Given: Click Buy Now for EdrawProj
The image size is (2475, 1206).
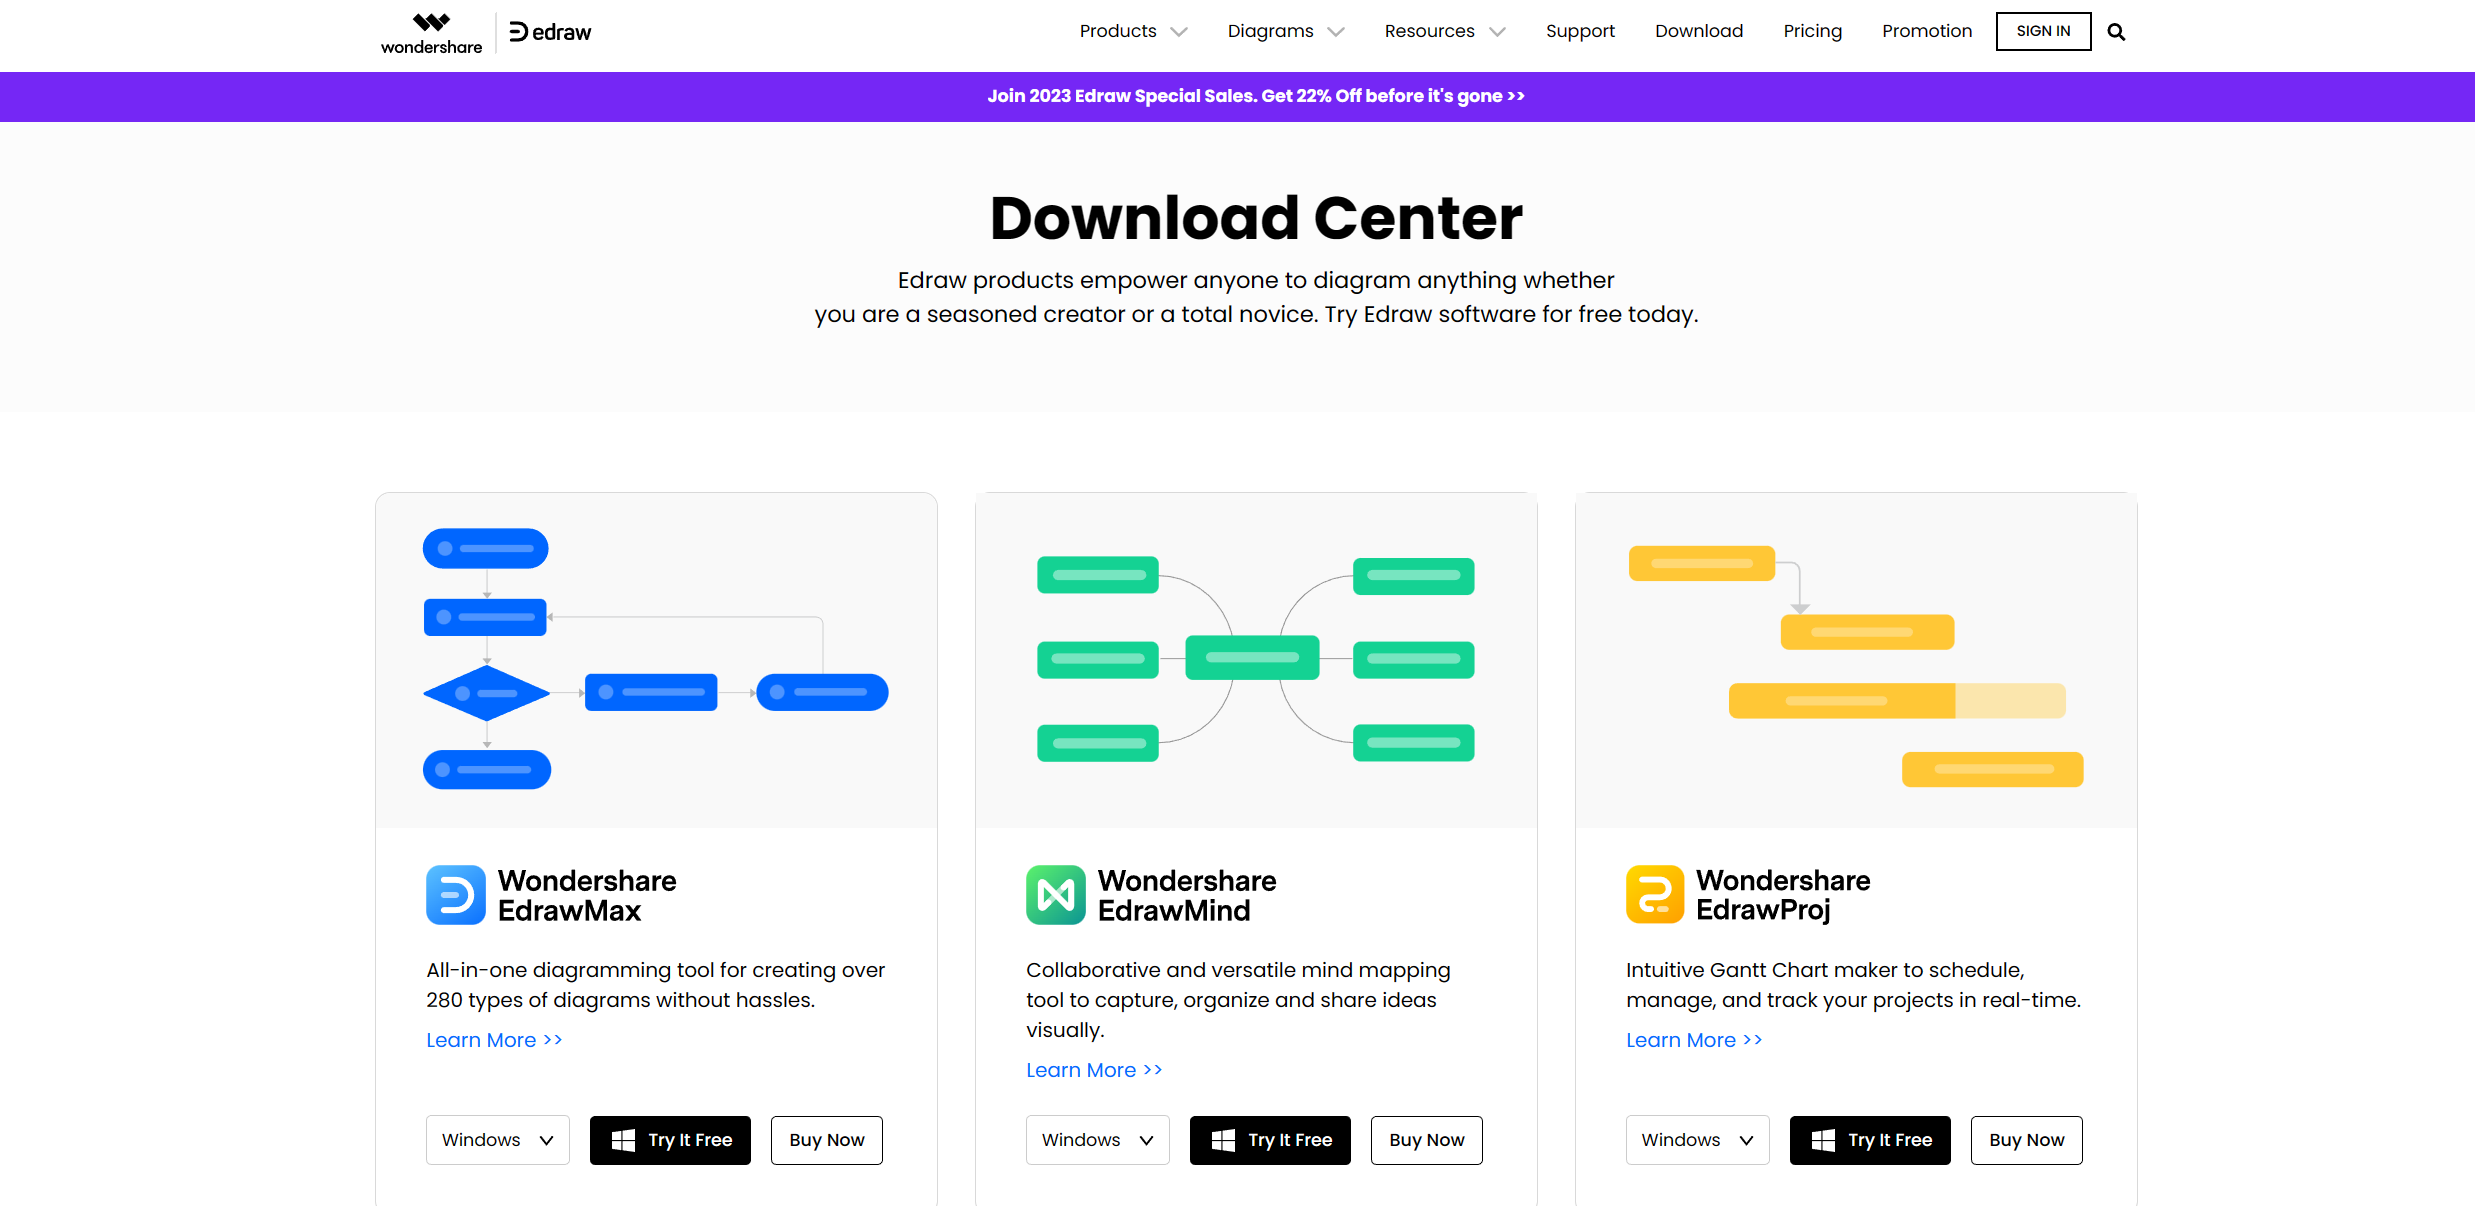Looking at the screenshot, I should click(2026, 1140).
